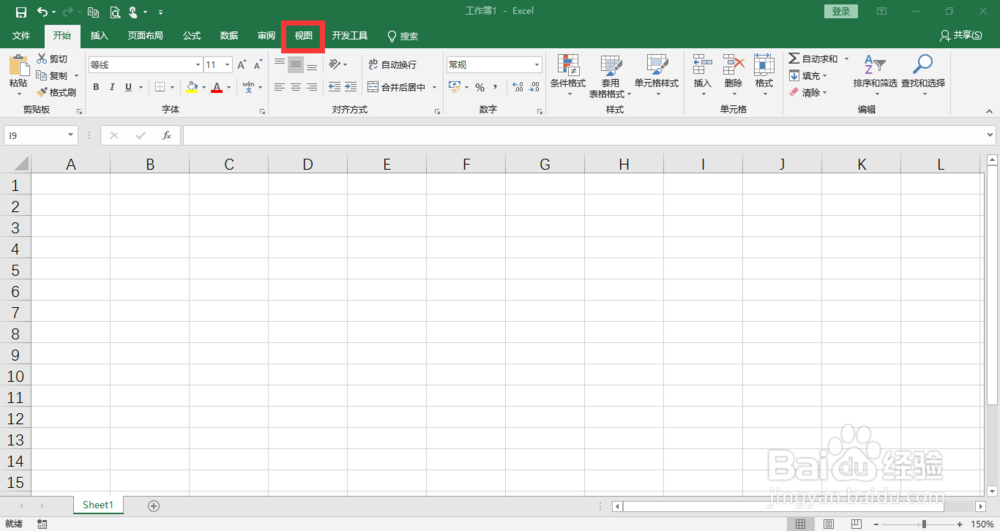Click the Save icon in quick access toolbar
Screen dimensions: 1000x531
point(20,12)
